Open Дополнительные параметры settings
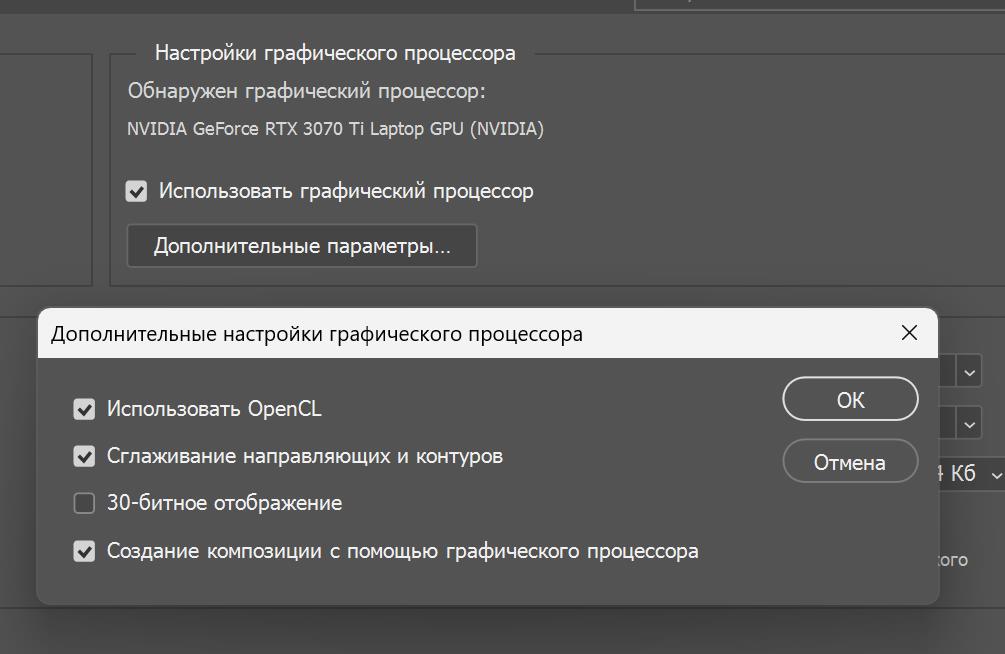Viewport: 1005px width, 654px height. [x=302, y=245]
